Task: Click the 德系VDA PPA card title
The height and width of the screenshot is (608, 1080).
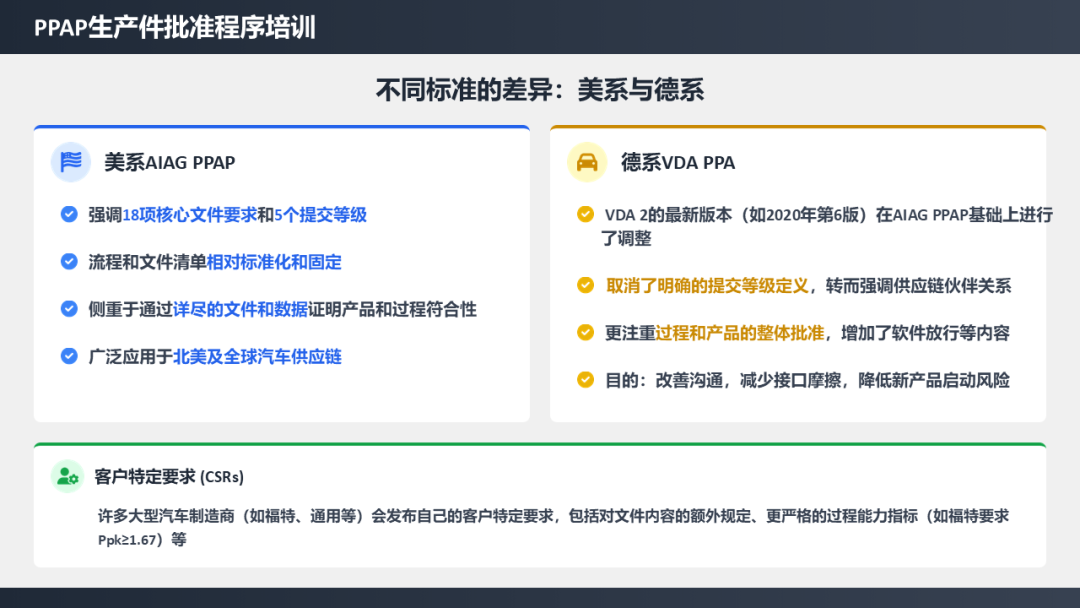Action: 678,162
